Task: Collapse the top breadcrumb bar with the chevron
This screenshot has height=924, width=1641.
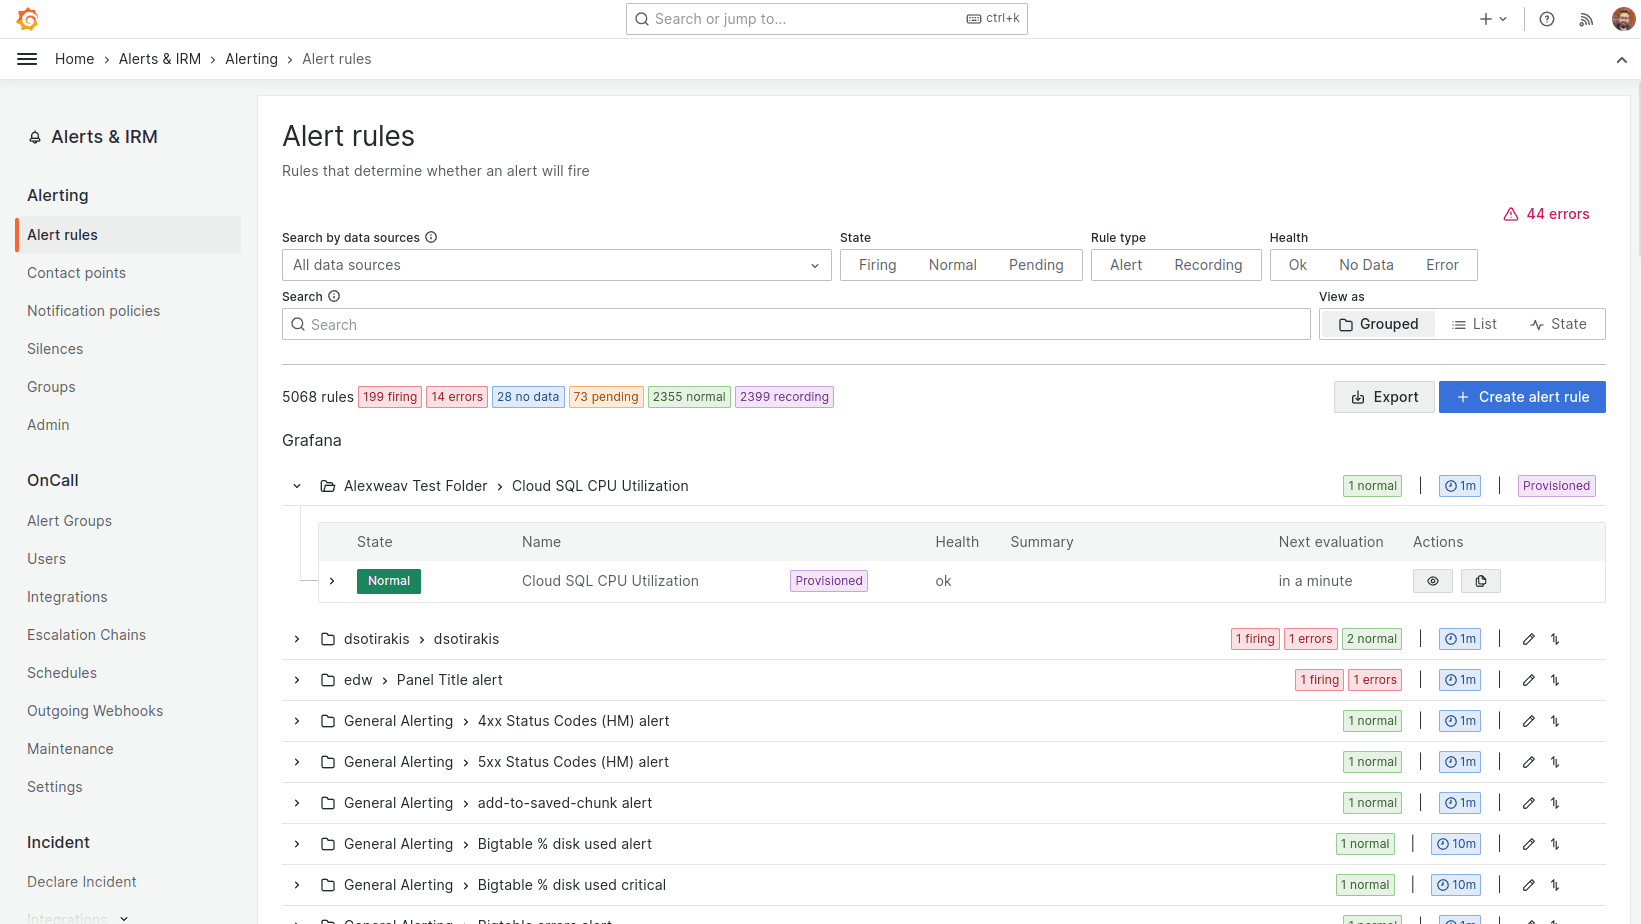Action: pos(1622,60)
